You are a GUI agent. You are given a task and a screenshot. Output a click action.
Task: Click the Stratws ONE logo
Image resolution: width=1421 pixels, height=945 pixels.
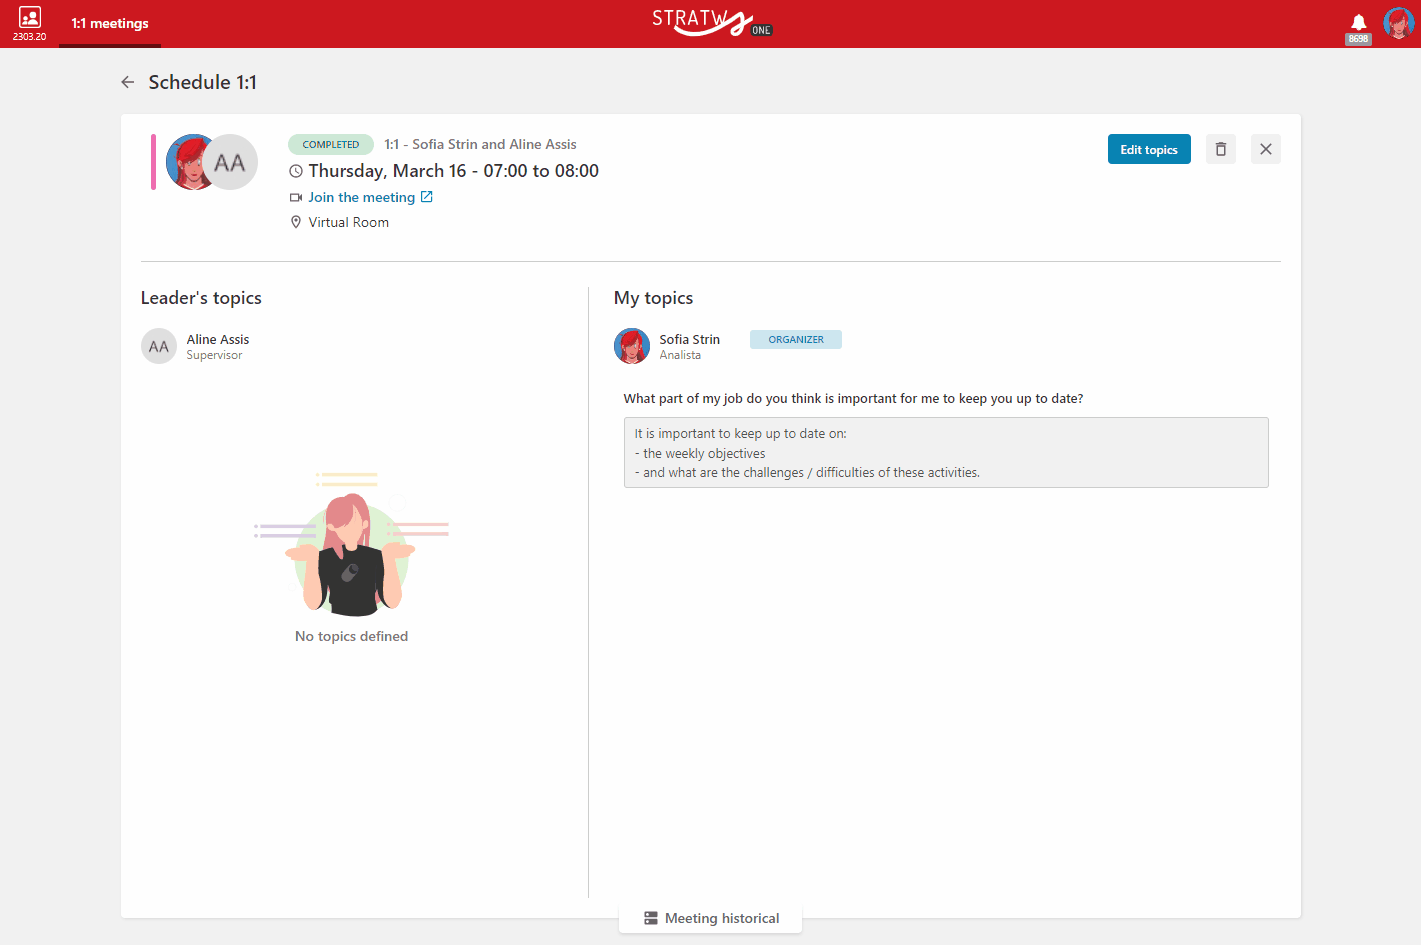712,22
